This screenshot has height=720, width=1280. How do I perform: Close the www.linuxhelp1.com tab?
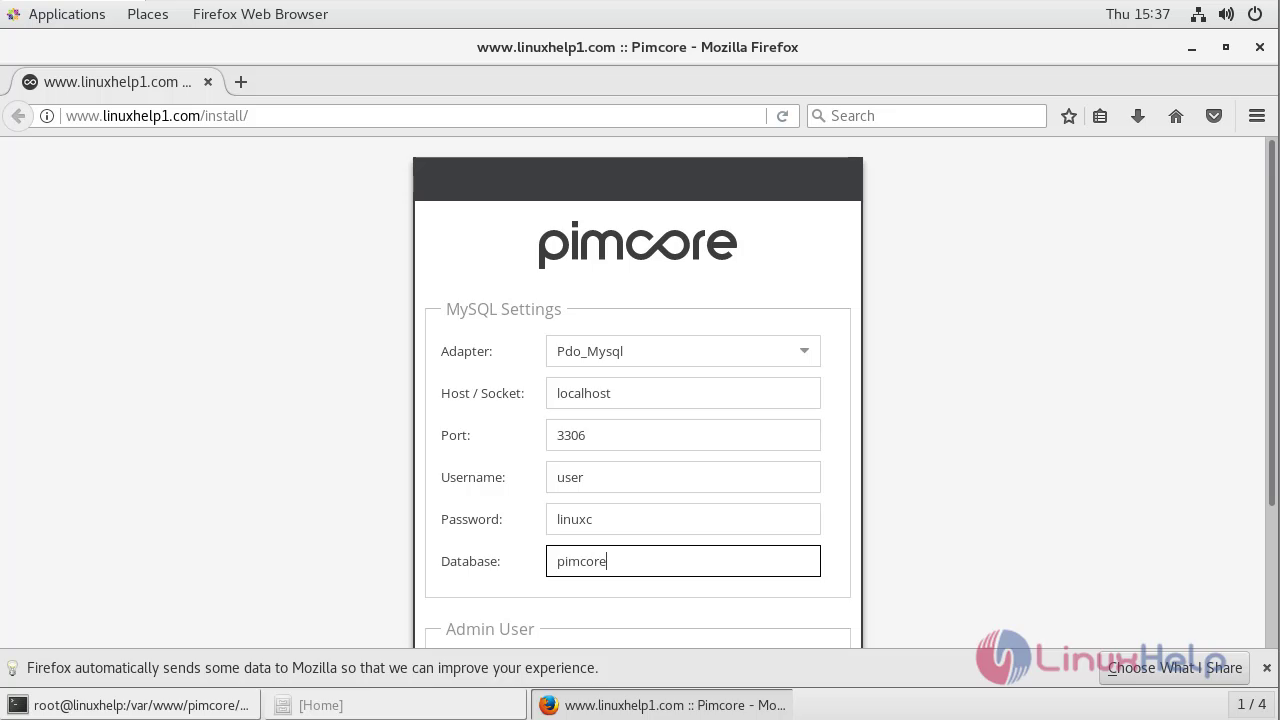208,82
